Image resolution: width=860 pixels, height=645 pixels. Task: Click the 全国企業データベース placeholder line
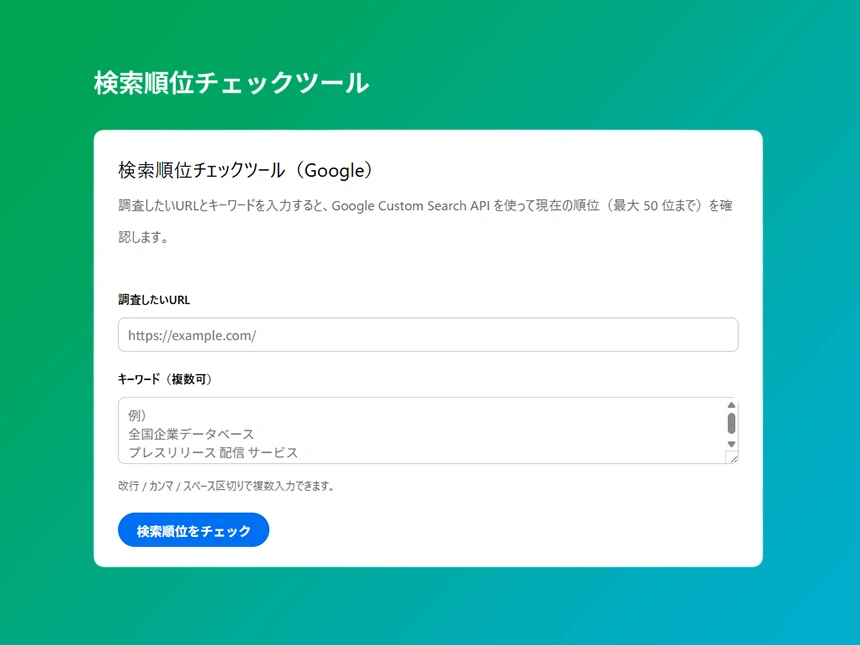coord(190,433)
